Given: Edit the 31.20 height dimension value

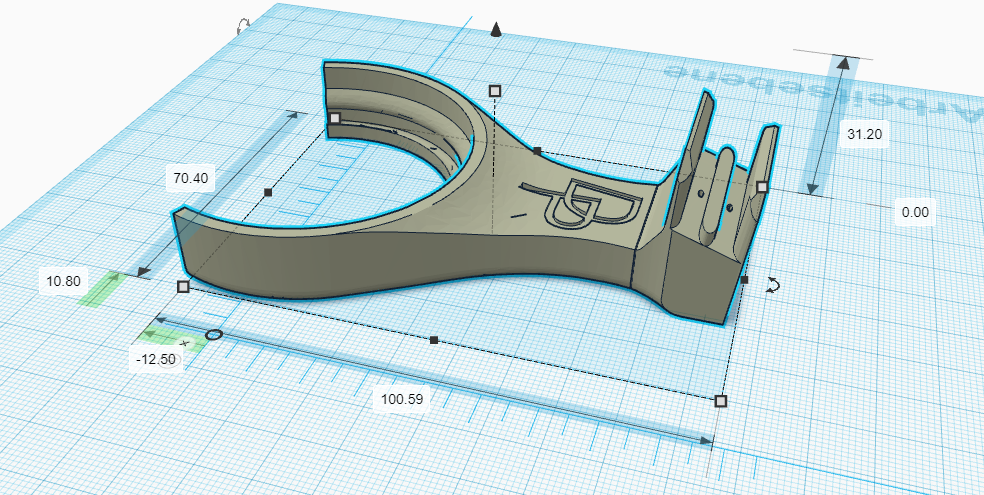Looking at the screenshot, I should (x=864, y=134).
